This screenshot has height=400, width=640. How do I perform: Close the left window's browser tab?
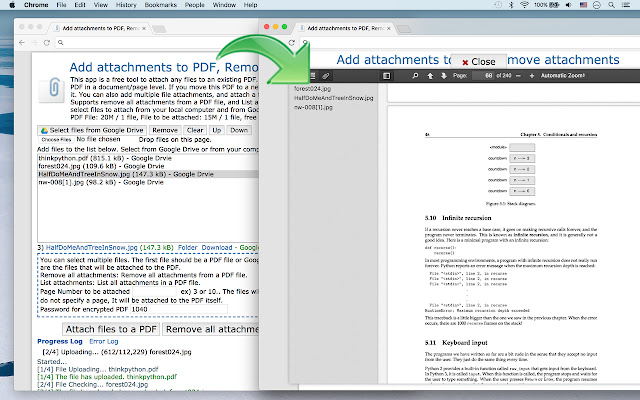point(144,28)
